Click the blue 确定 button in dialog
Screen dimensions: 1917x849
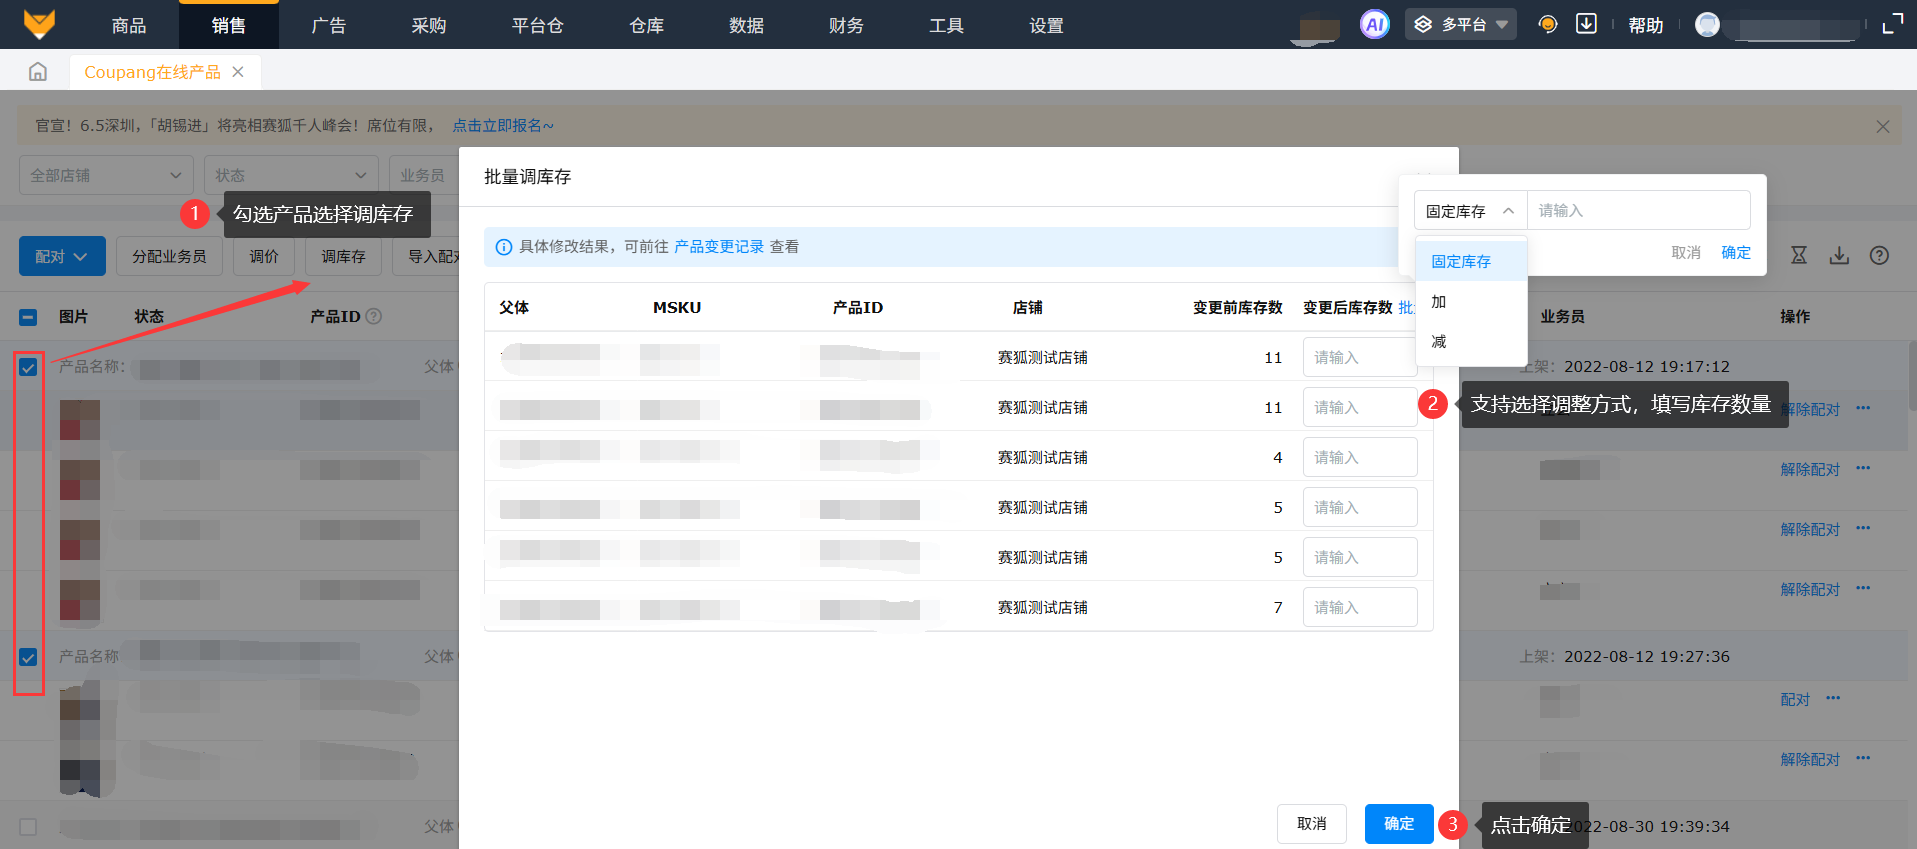(x=1398, y=824)
